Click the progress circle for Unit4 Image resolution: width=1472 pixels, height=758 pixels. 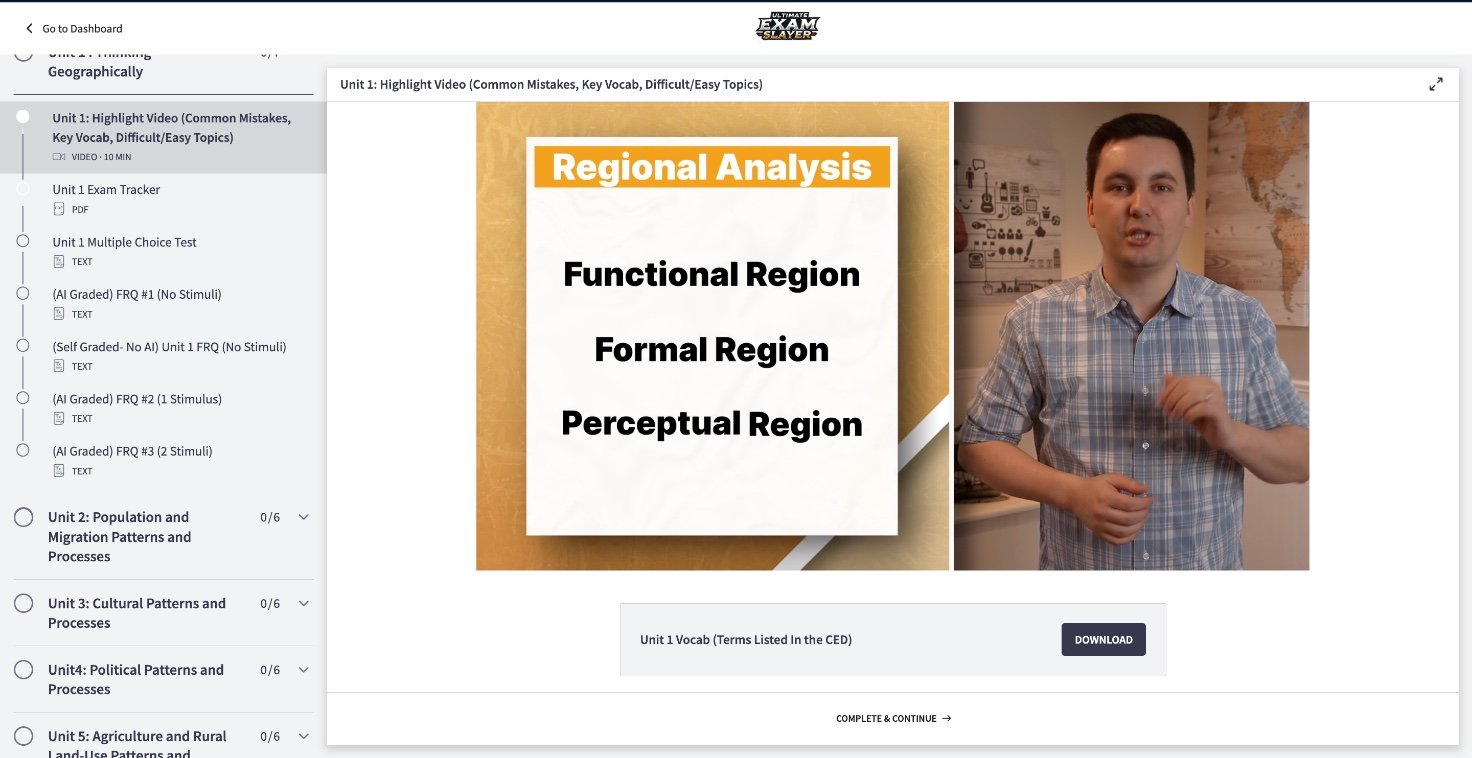24,670
